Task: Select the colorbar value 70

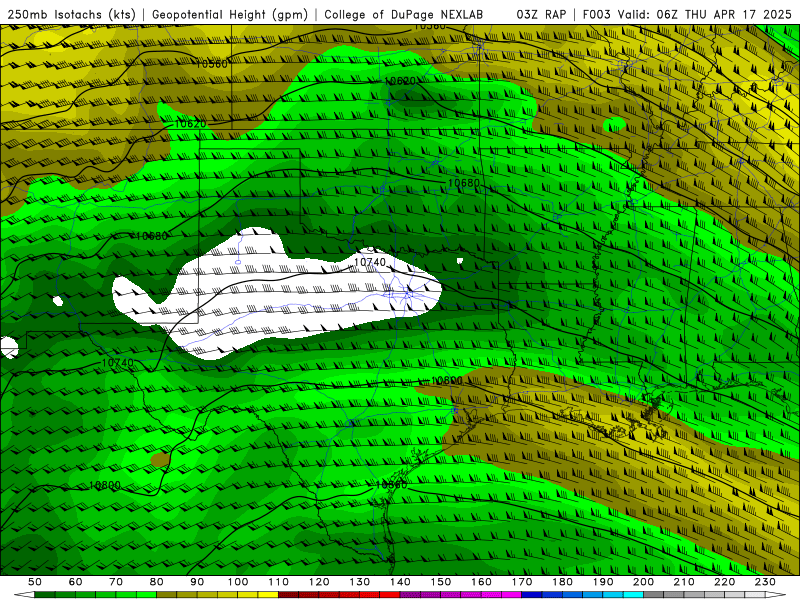Action: pyautogui.click(x=116, y=582)
